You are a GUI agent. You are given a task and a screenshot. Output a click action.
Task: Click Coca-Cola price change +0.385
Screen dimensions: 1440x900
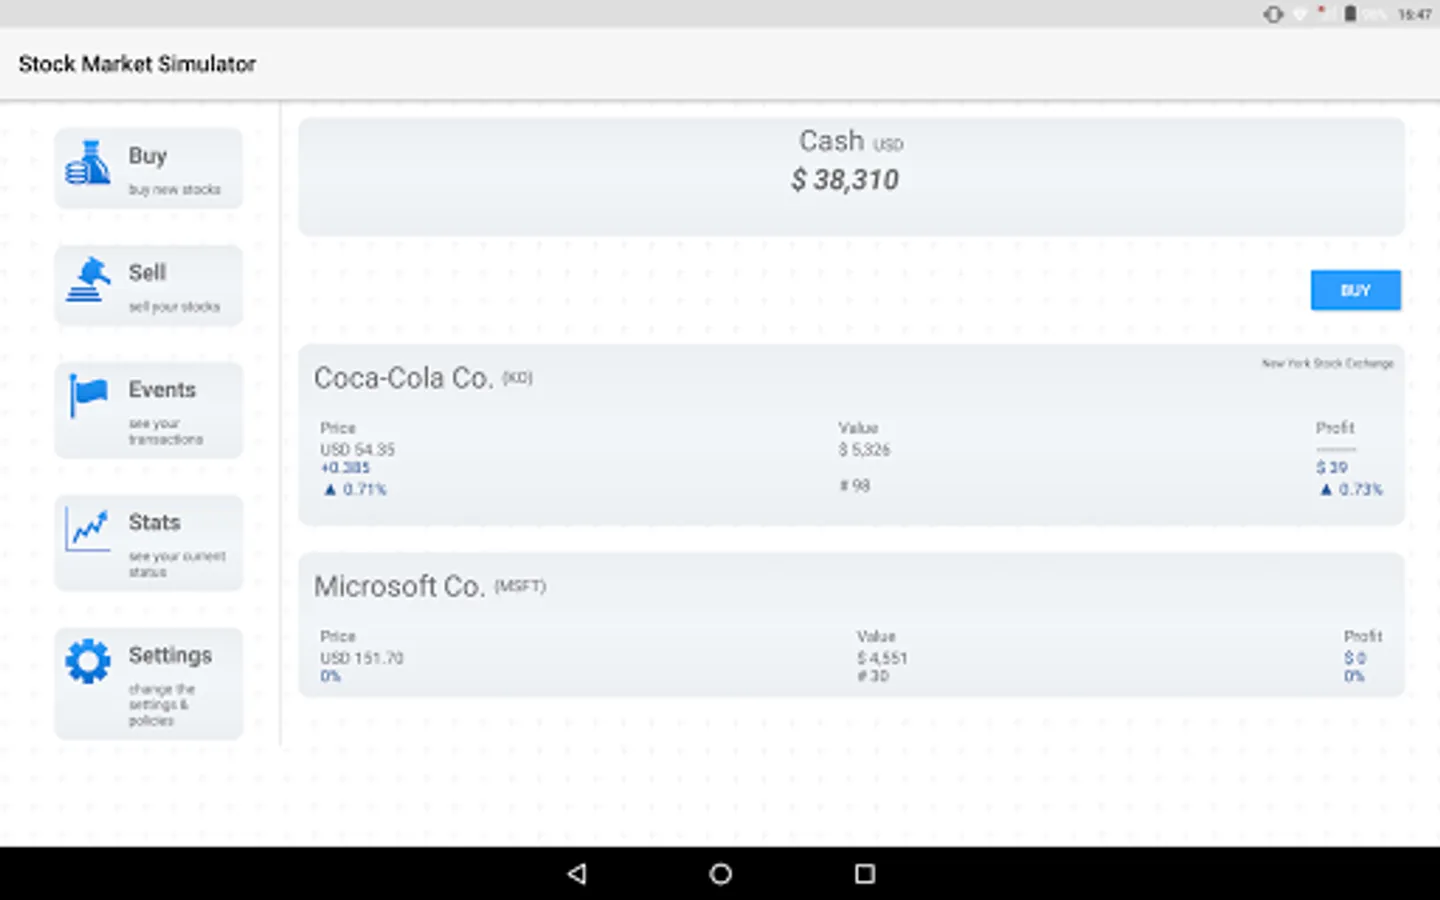pos(345,468)
